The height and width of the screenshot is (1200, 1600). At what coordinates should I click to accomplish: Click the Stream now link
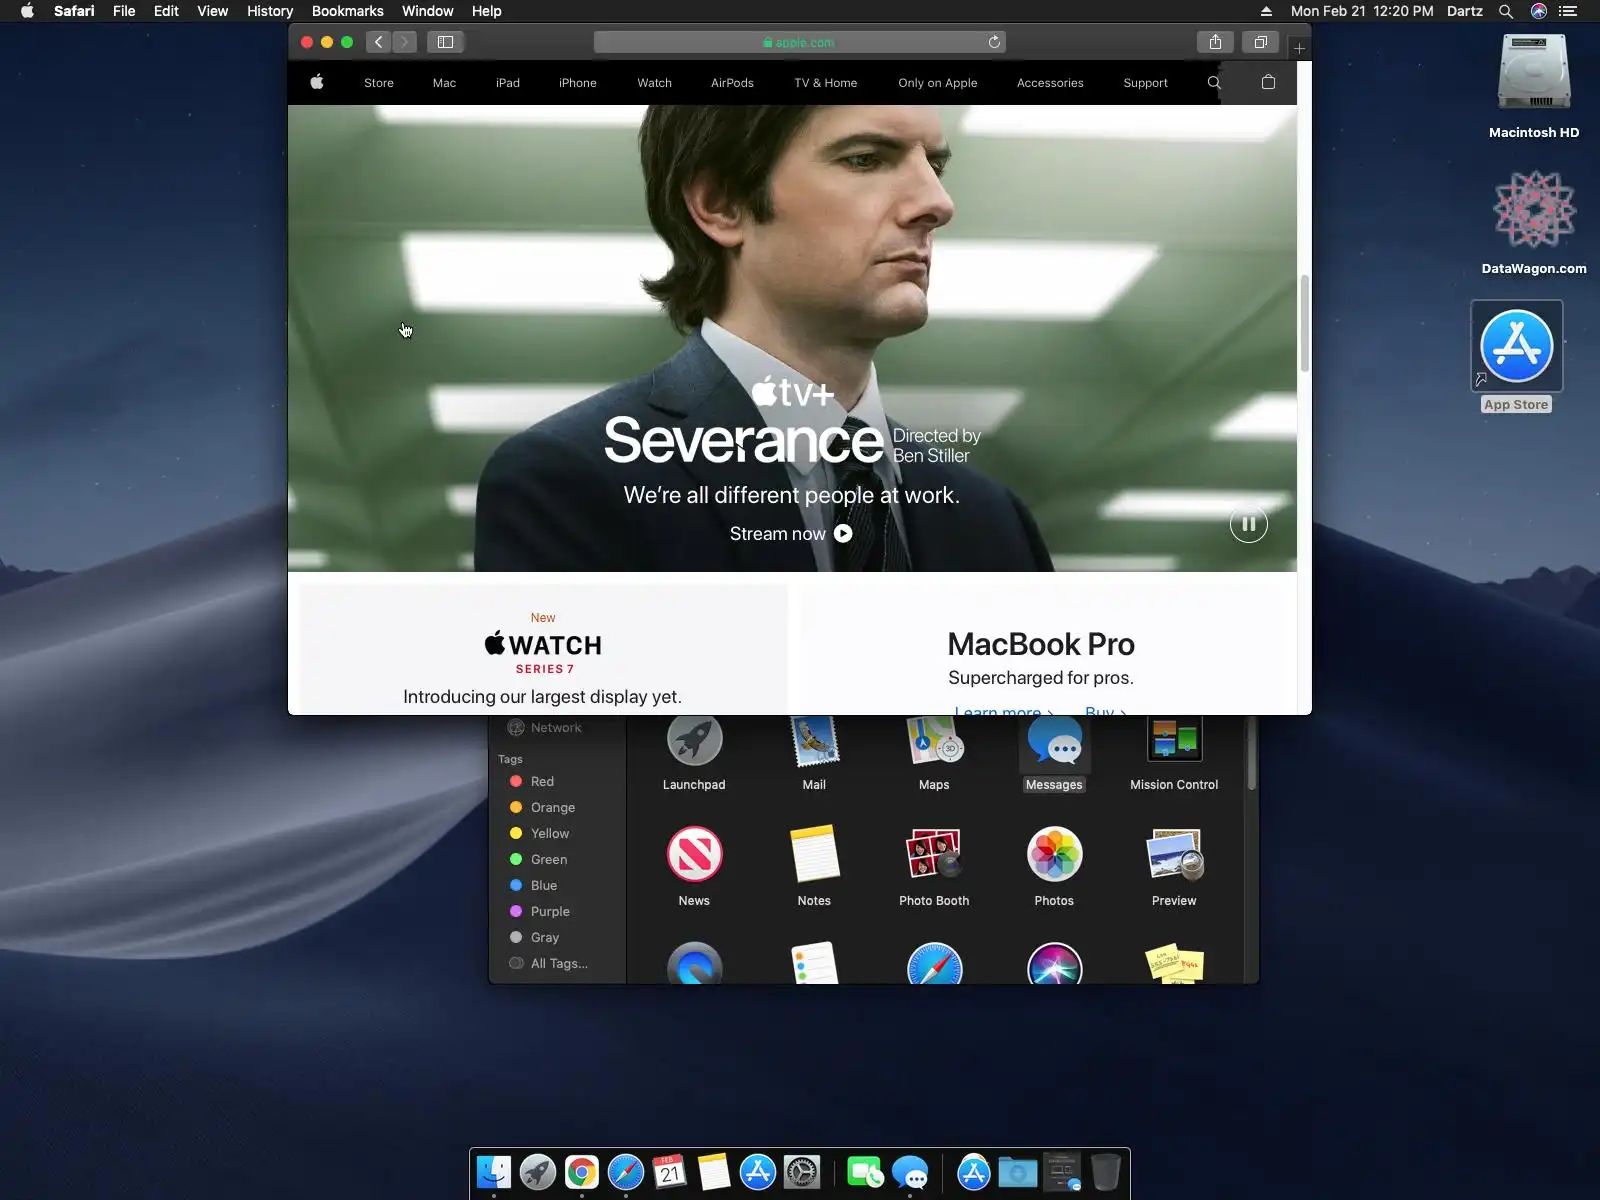click(x=791, y=534)
